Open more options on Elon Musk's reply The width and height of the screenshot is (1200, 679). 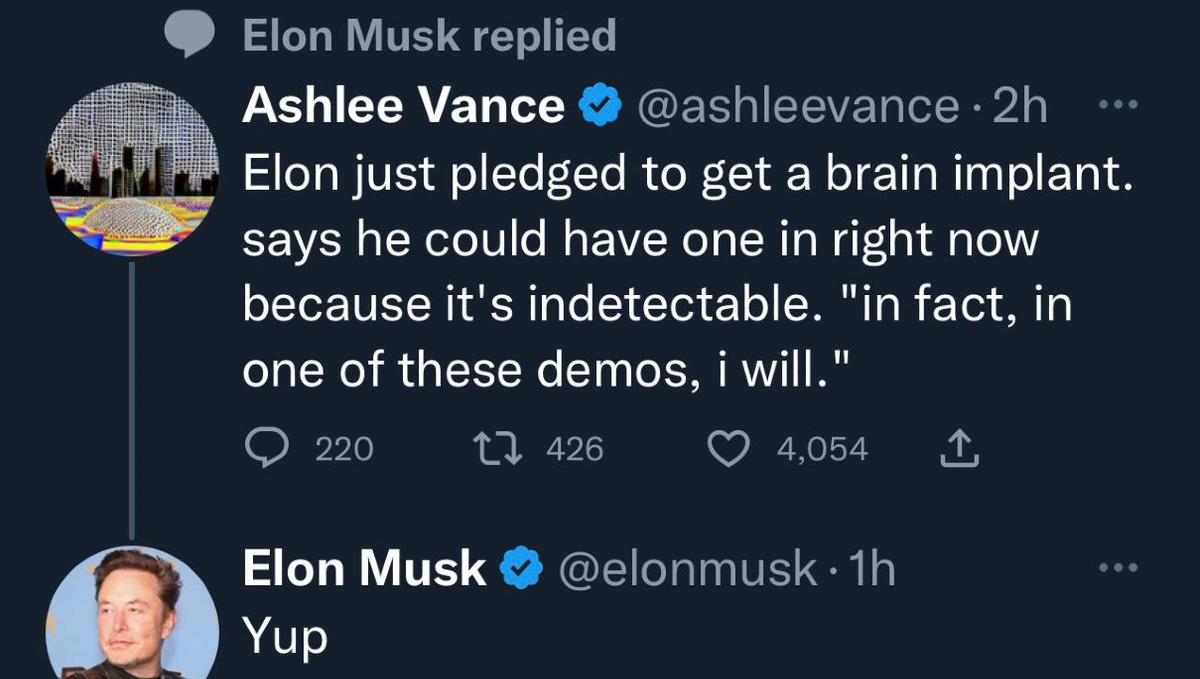point(1118,568)
